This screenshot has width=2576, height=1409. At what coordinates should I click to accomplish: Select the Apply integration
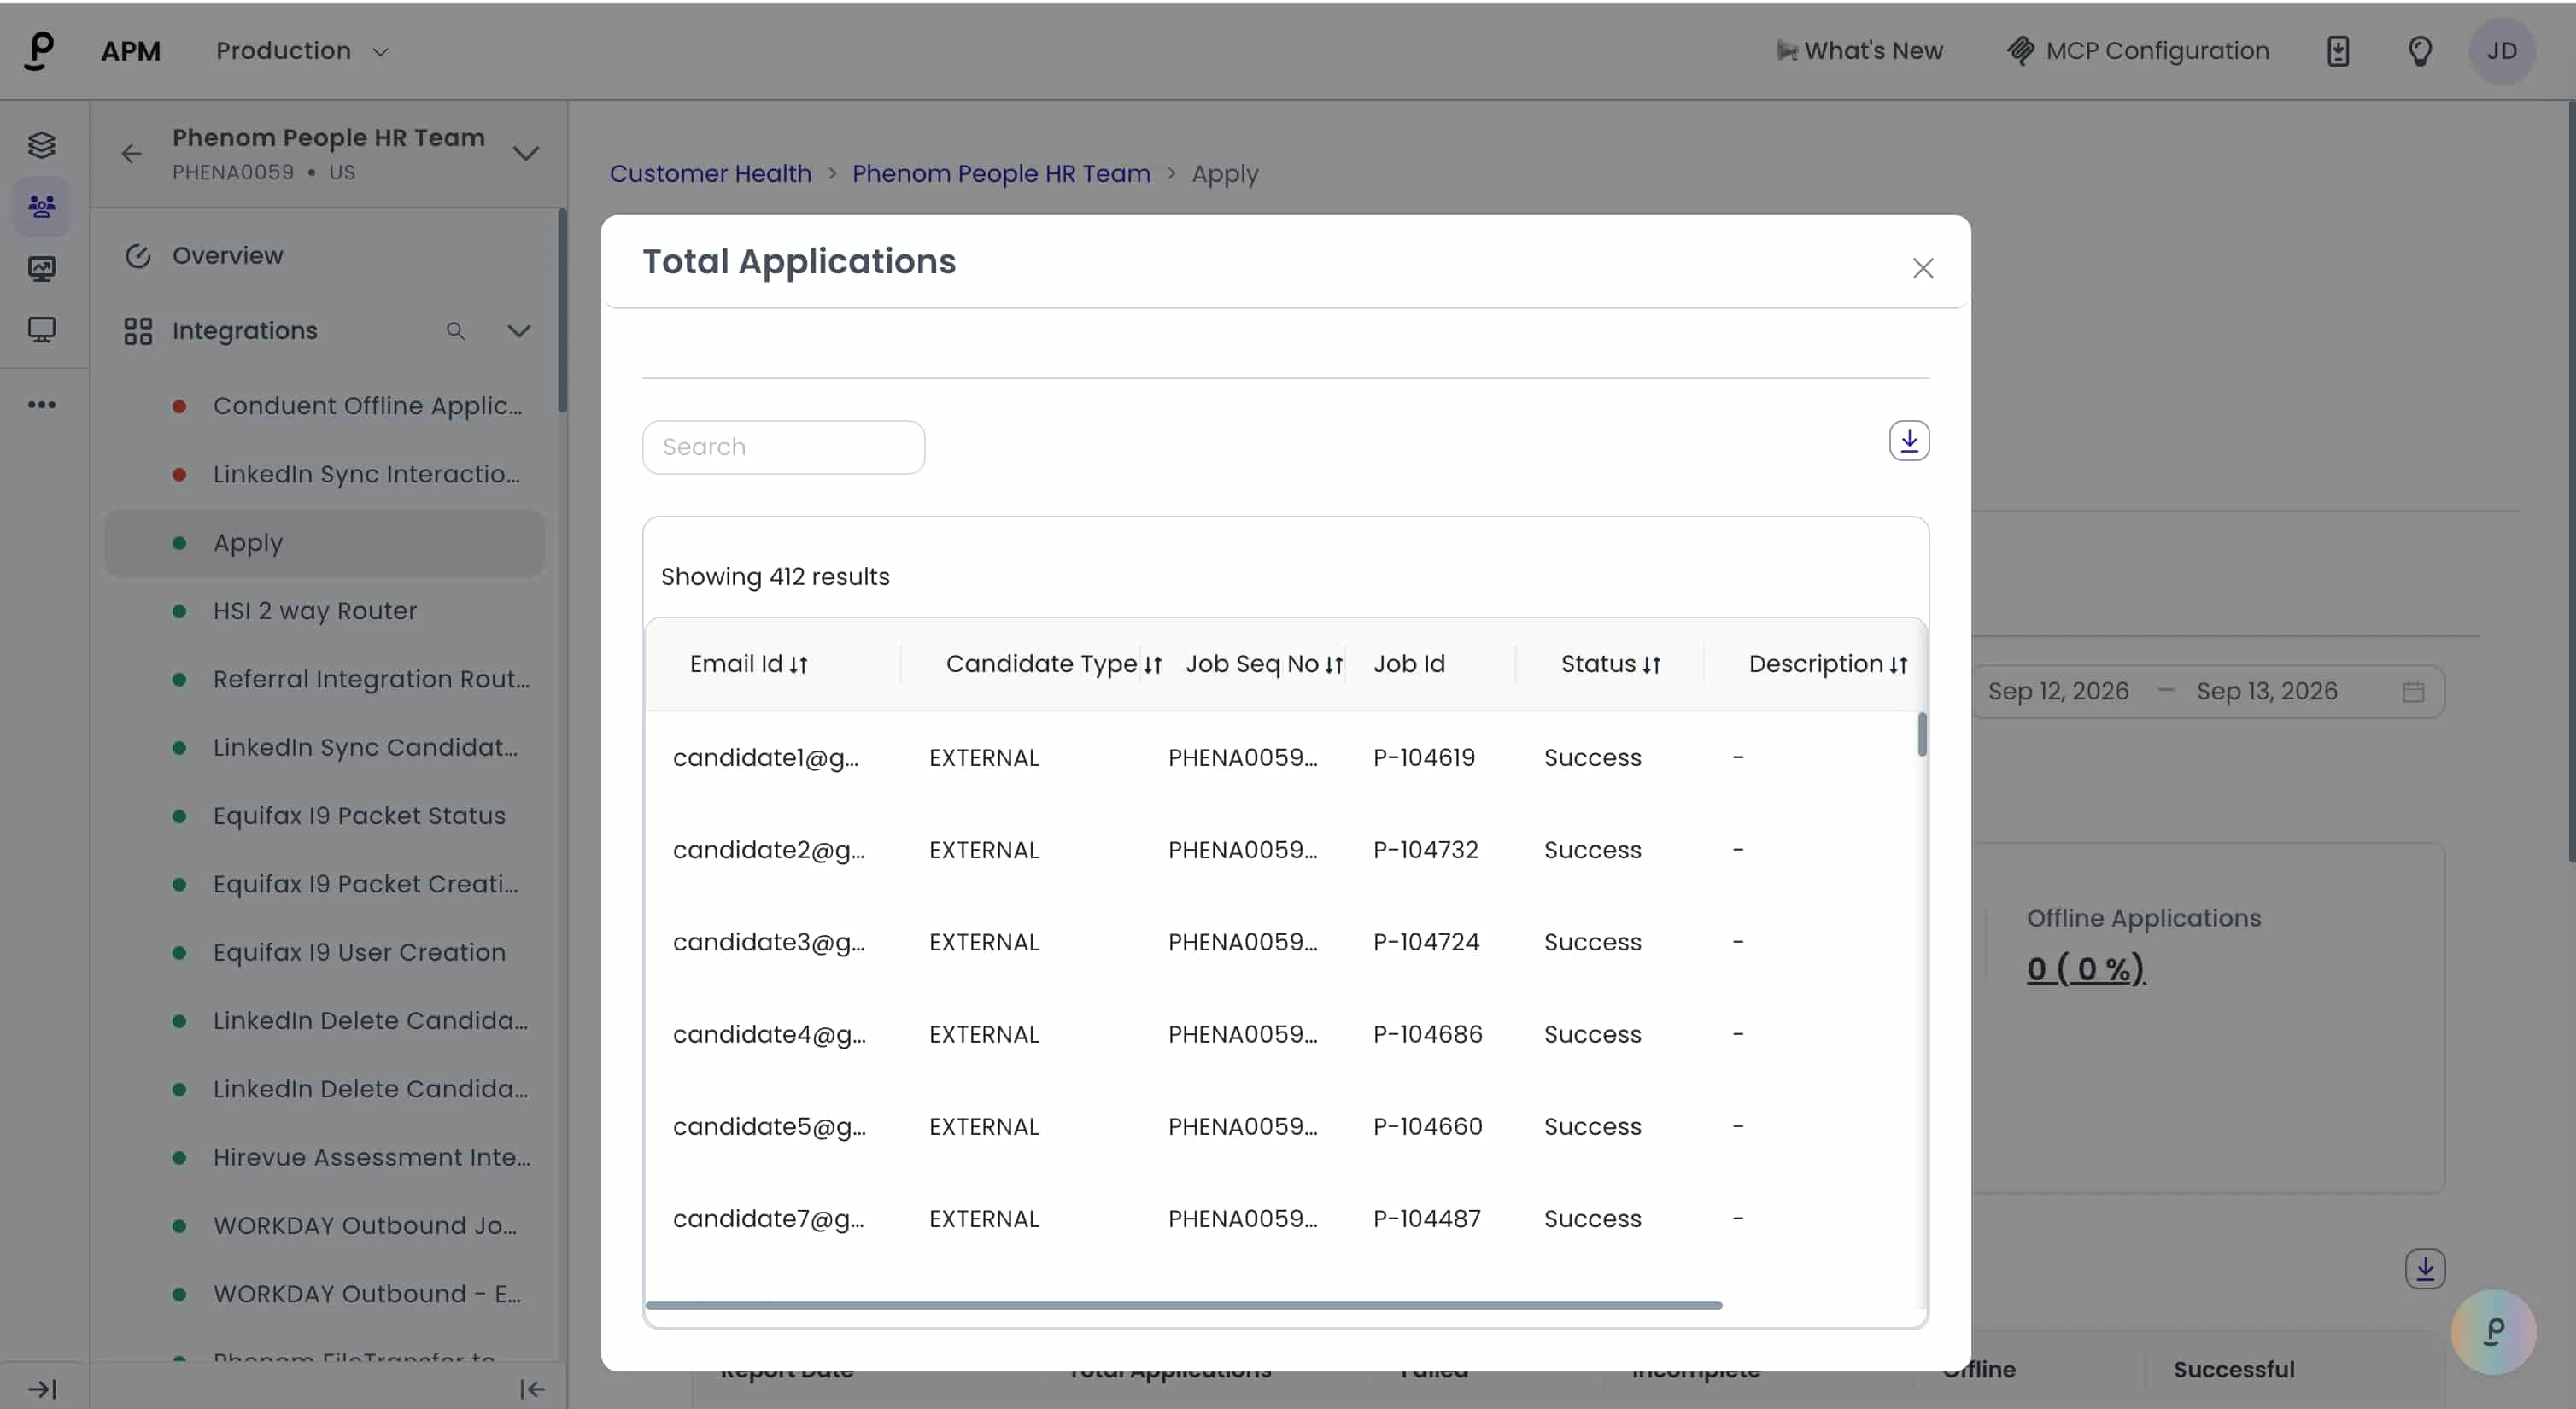[x=324, y=542]
